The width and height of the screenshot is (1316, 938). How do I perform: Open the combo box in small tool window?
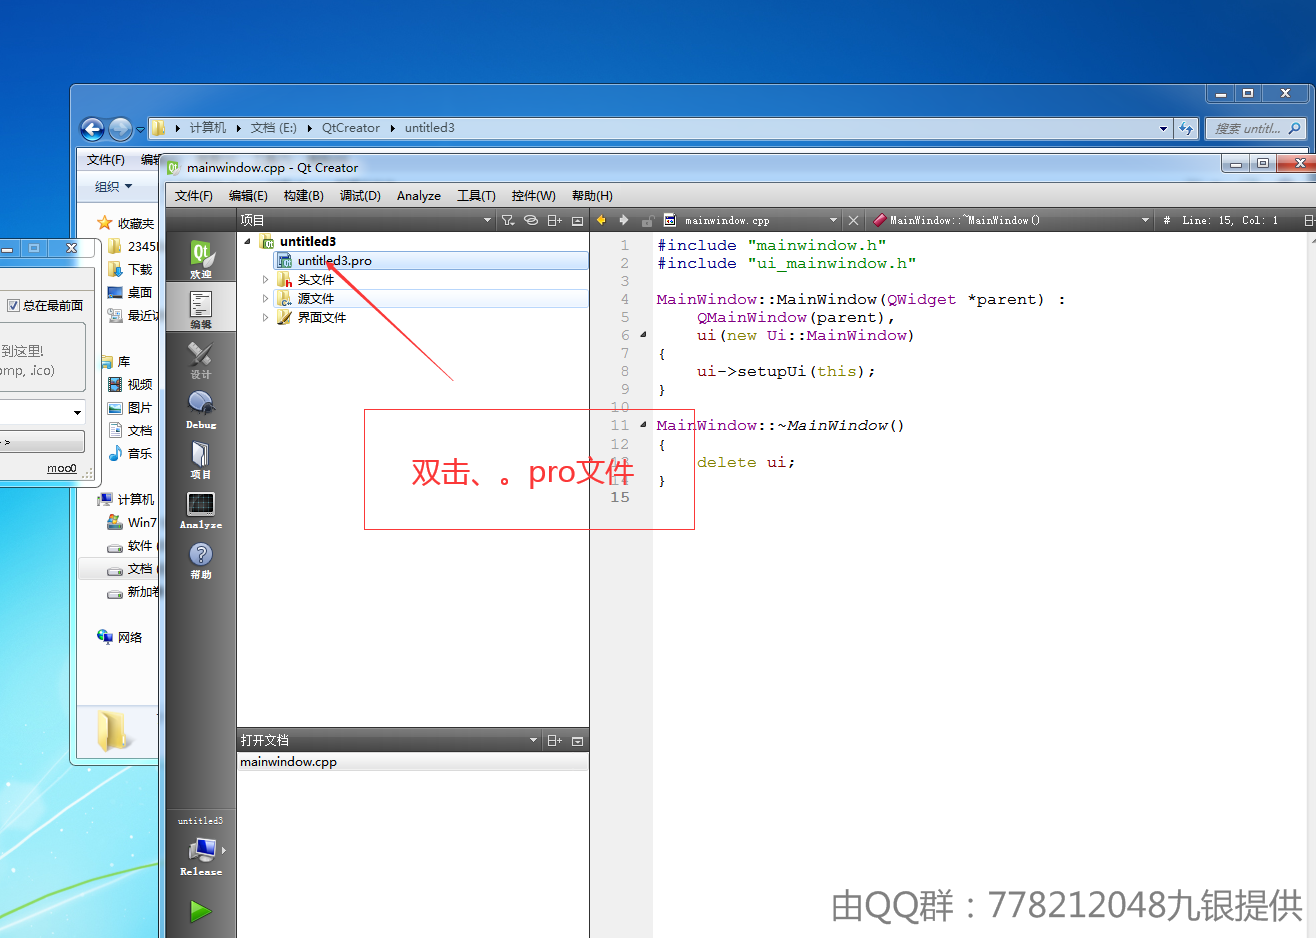[77, 412]
